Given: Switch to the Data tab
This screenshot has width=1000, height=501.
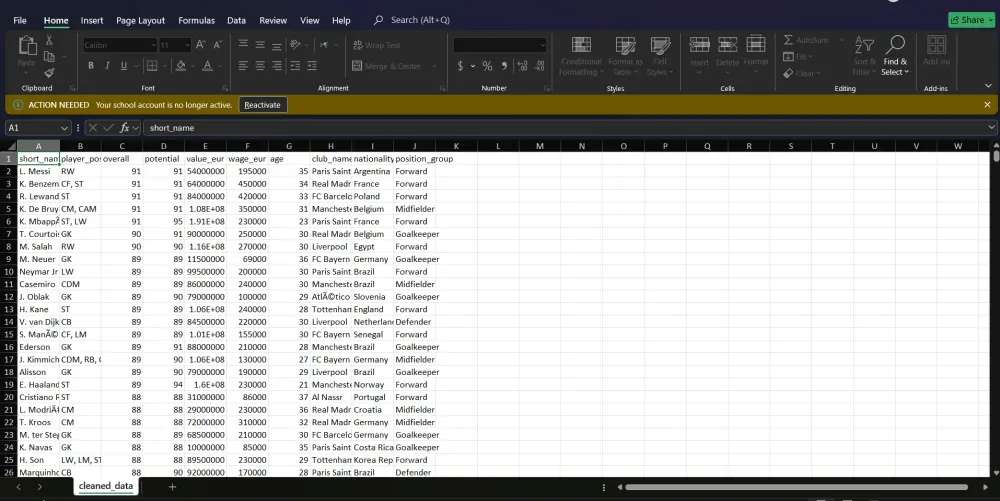Looking at the screenshot, I should 237,20.
